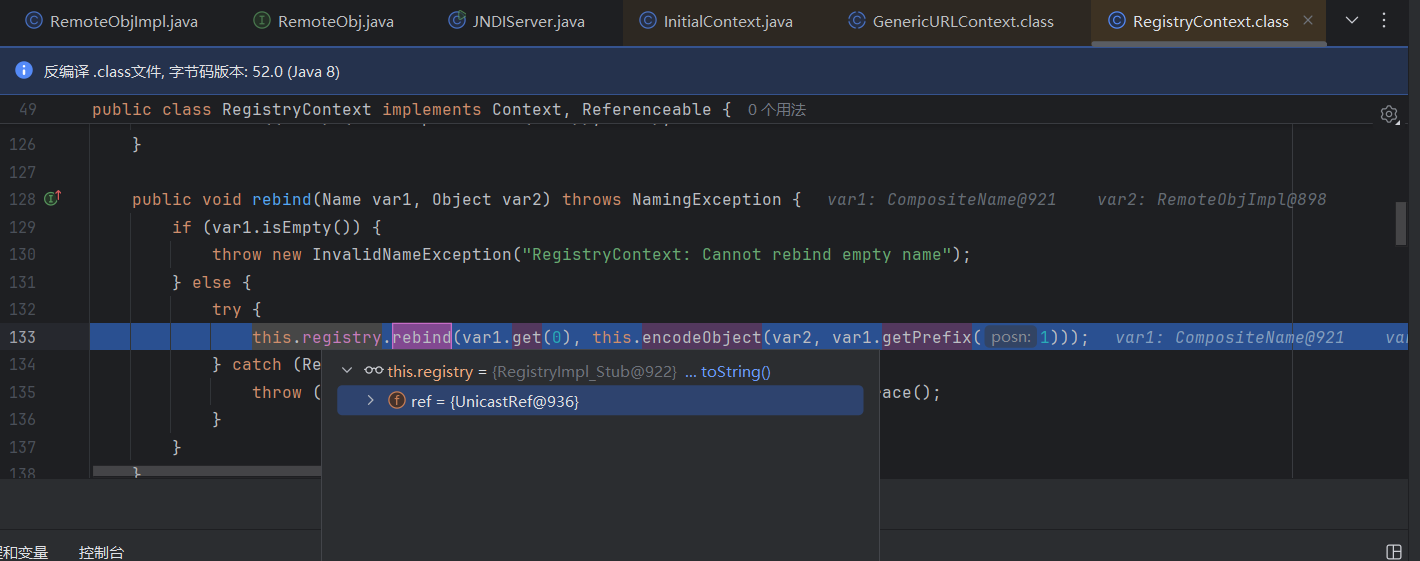Click the field icon next to ref
Screen dimensions: 1420x561
[x=397, y=401]
